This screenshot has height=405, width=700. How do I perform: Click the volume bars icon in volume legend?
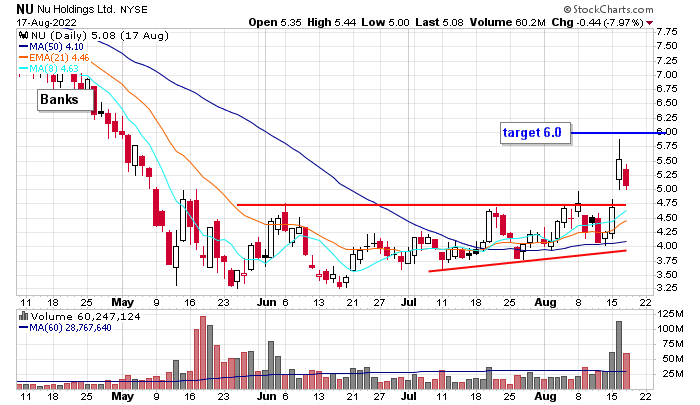click(24, 317)
